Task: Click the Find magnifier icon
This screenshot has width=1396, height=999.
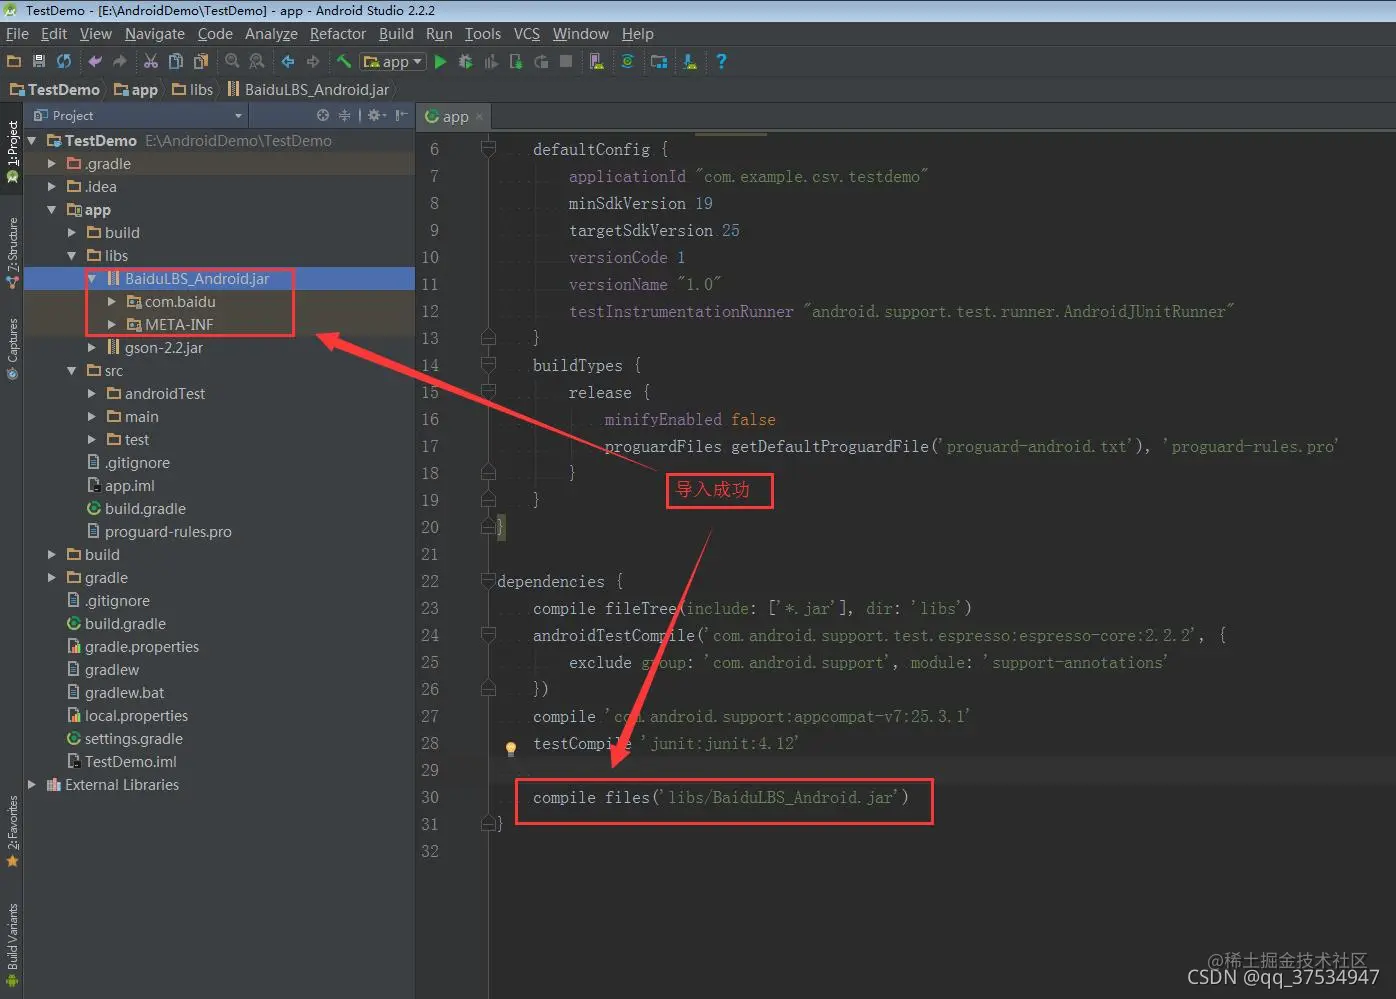Action: tap(232, 61)
